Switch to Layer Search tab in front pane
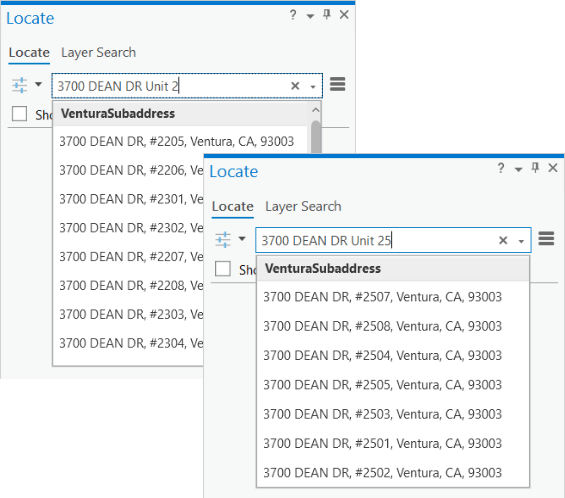The image size is (565, 498). pyautogui.click(x=303, y=206)
